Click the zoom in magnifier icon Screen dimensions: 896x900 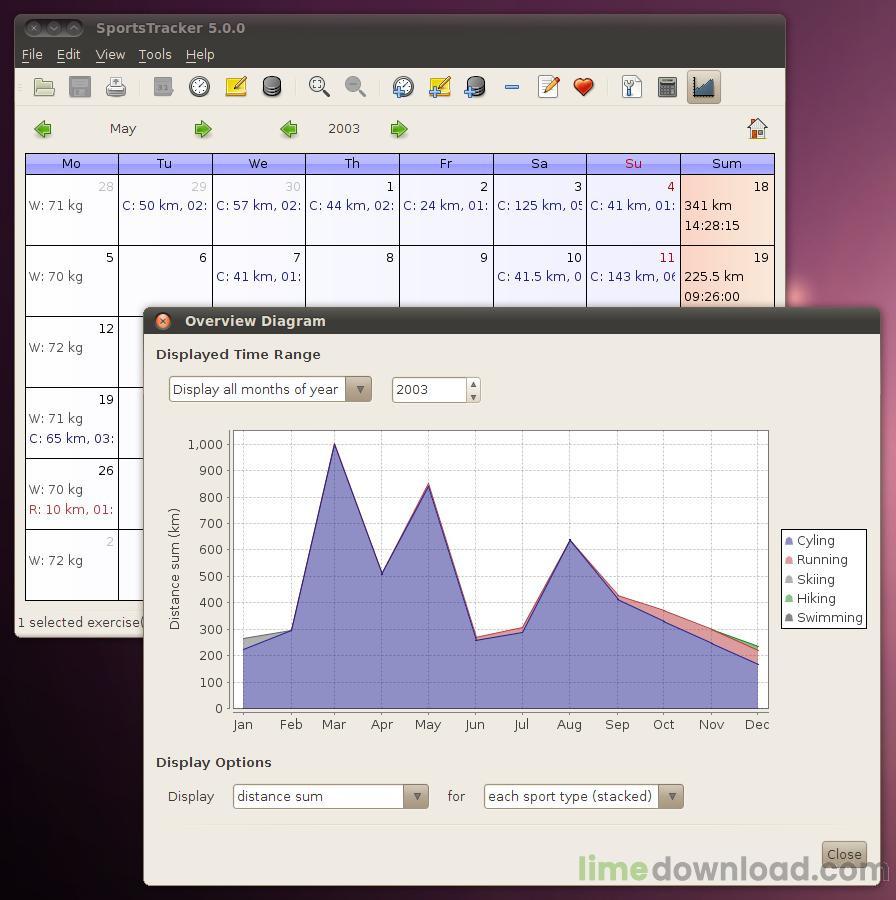[319, 87]
